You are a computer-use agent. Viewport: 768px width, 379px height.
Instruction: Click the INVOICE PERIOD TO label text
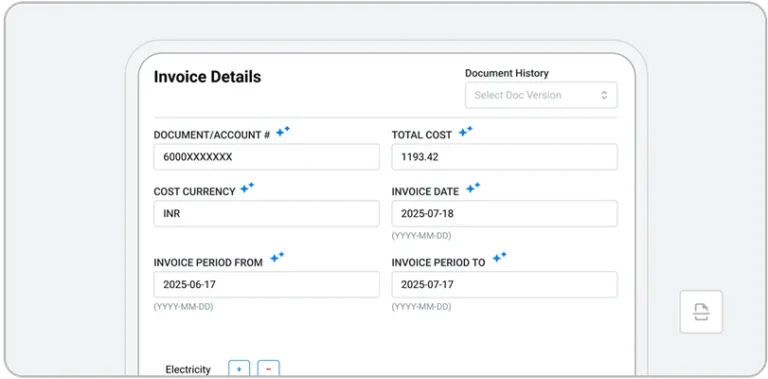tap(438, 262)
